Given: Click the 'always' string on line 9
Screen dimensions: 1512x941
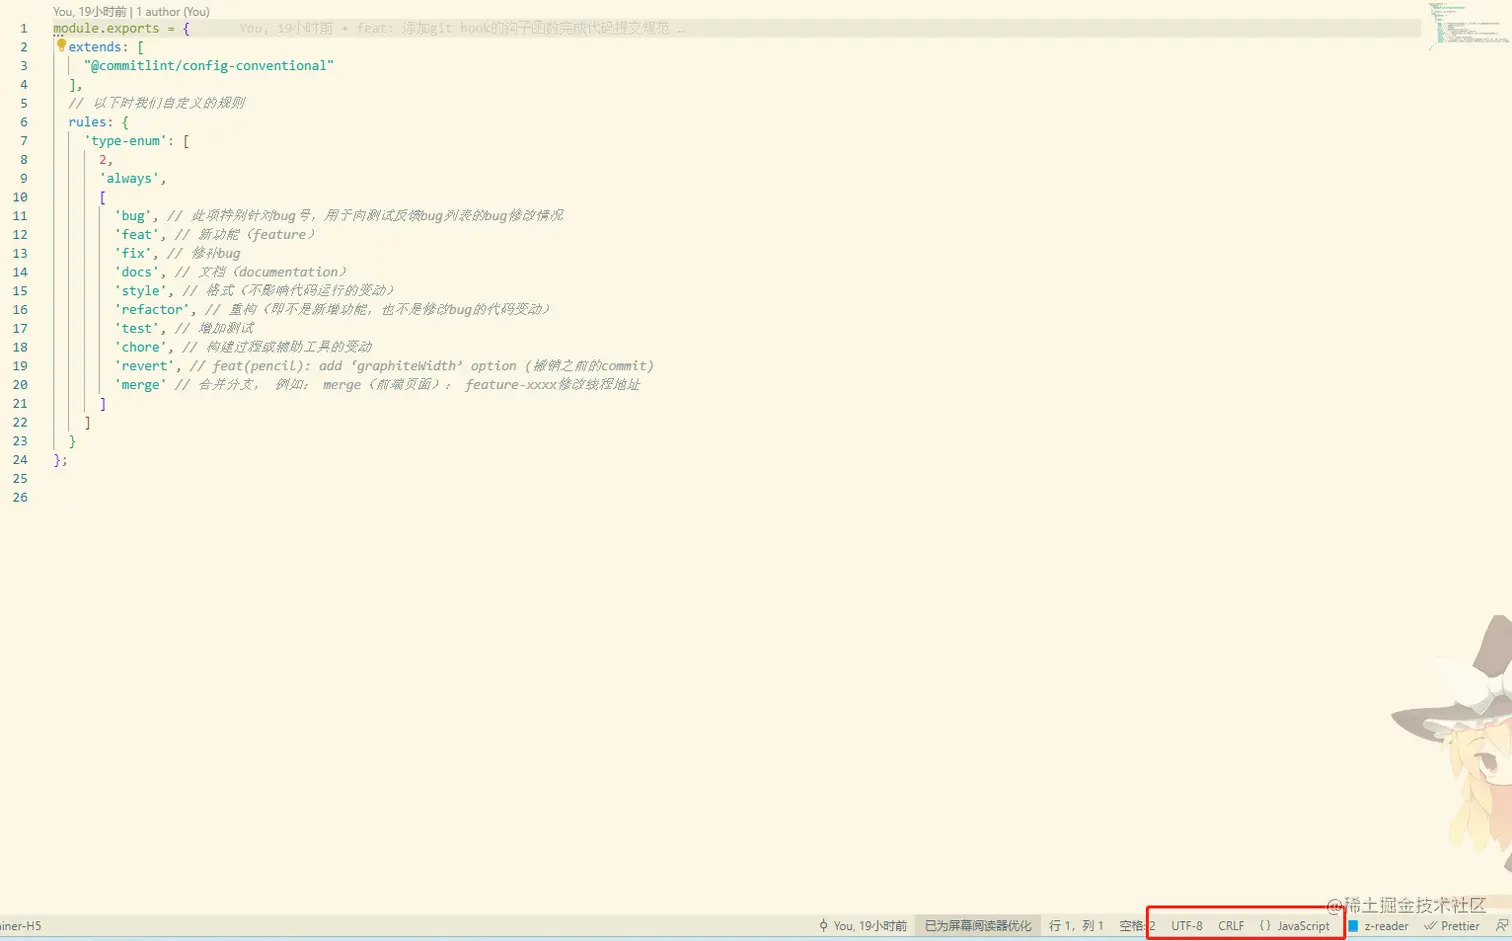Looking at the screenshot, I should click(129, 179).
